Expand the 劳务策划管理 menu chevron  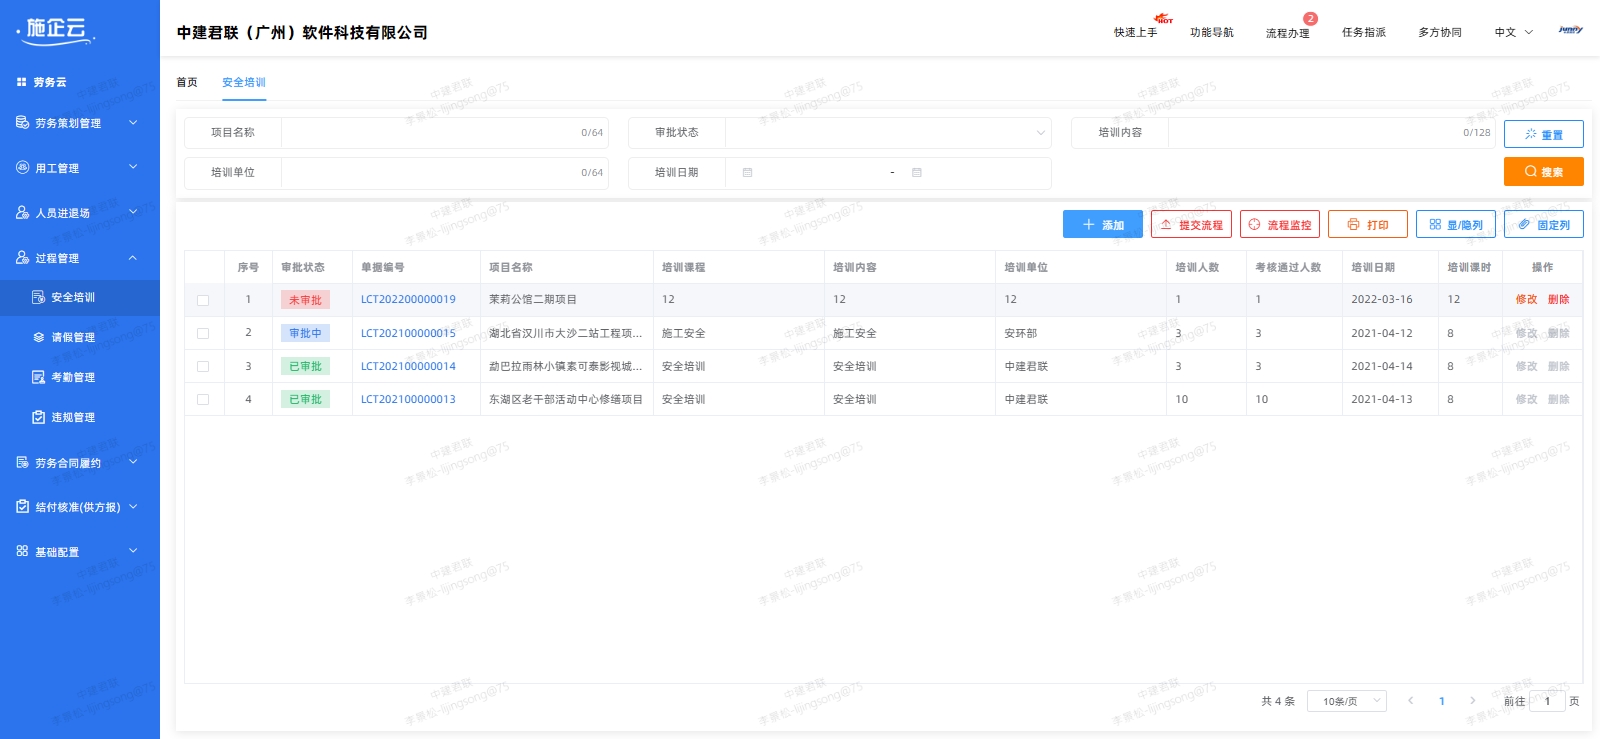tap(133, 122)
